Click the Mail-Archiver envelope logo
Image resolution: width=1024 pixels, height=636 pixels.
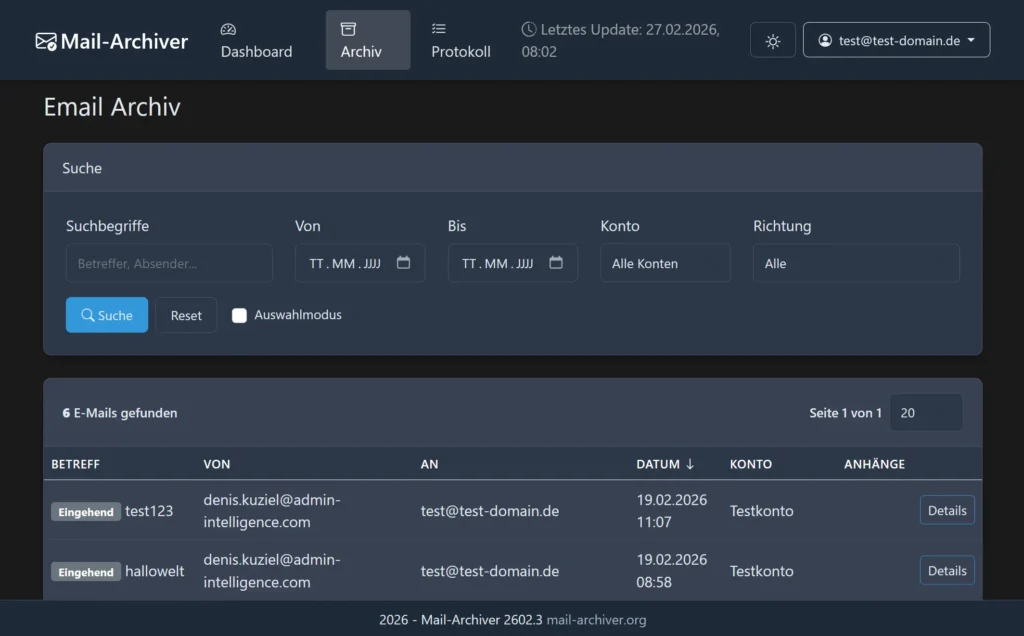(46, 41)
